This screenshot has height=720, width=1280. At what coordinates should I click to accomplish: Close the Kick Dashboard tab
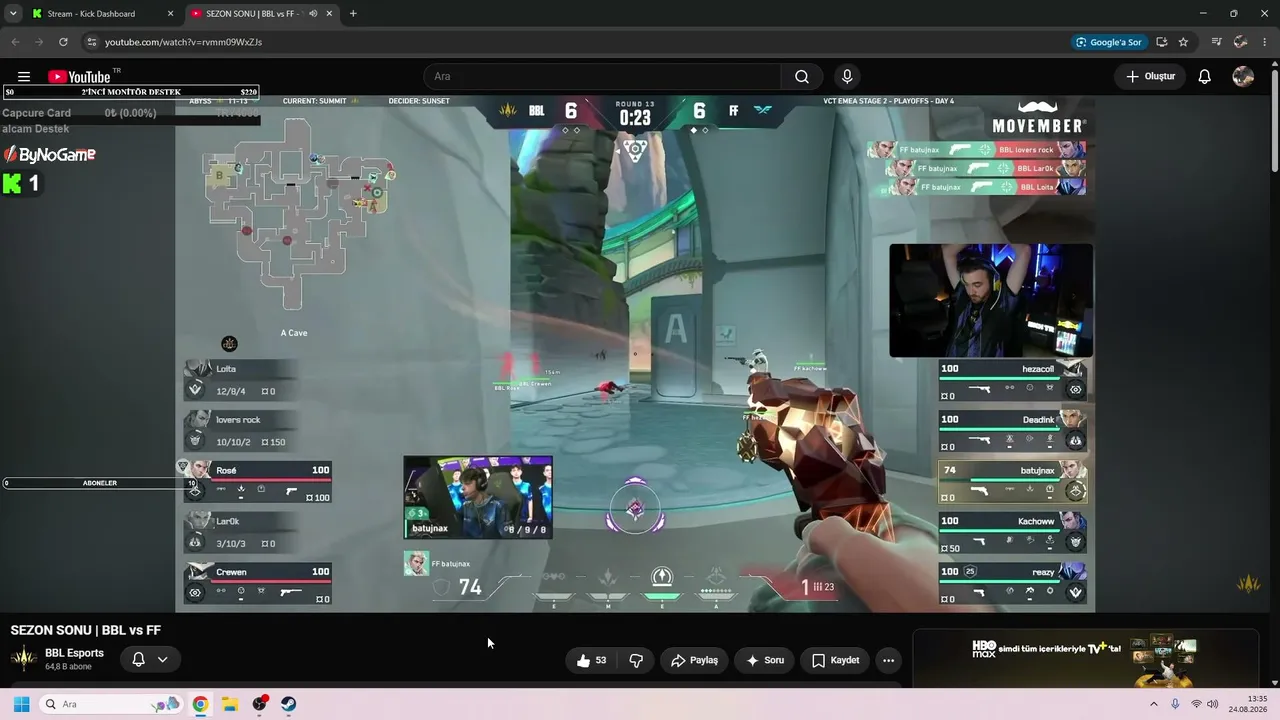[x=170, y=14]
